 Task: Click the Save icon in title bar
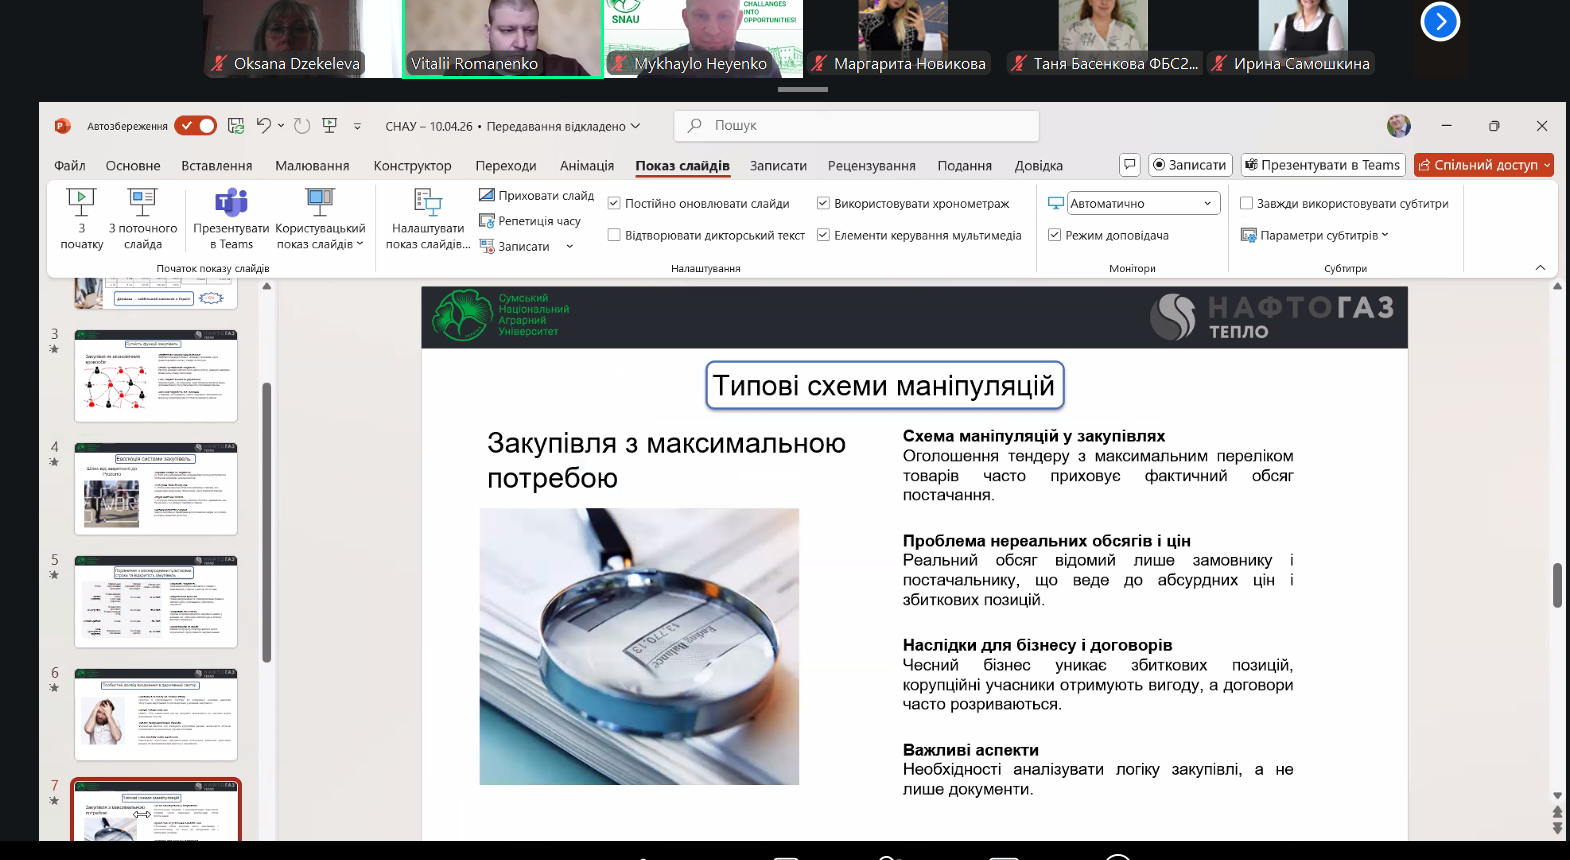point(236,126)
